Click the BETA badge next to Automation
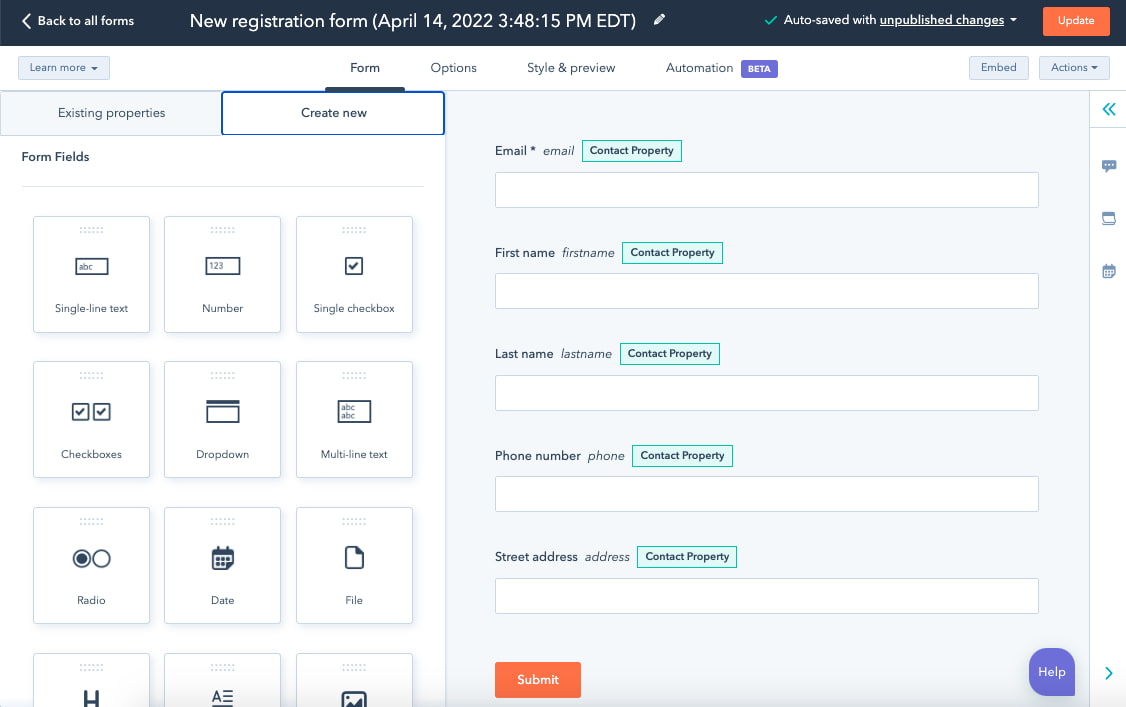The width and height of the screenshot is (1126, 707). tap(759, 69)
